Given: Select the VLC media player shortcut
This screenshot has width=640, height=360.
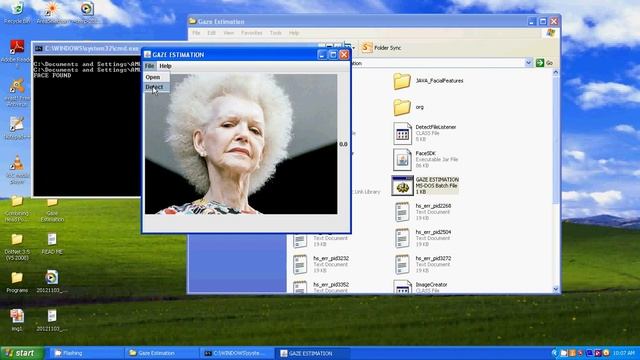Looking at the screenshot, I should (x=17, y=169).
